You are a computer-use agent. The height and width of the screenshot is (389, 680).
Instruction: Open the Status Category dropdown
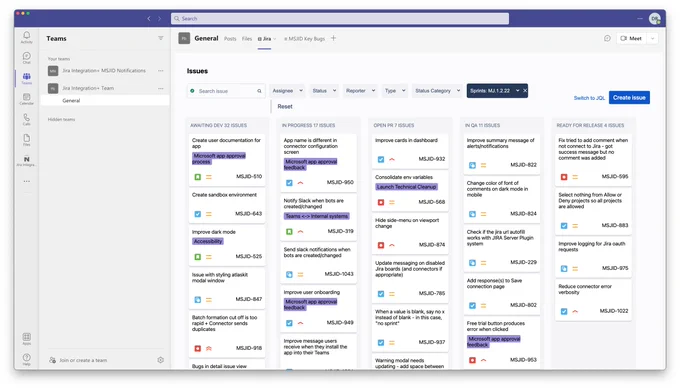click(437, 91)
